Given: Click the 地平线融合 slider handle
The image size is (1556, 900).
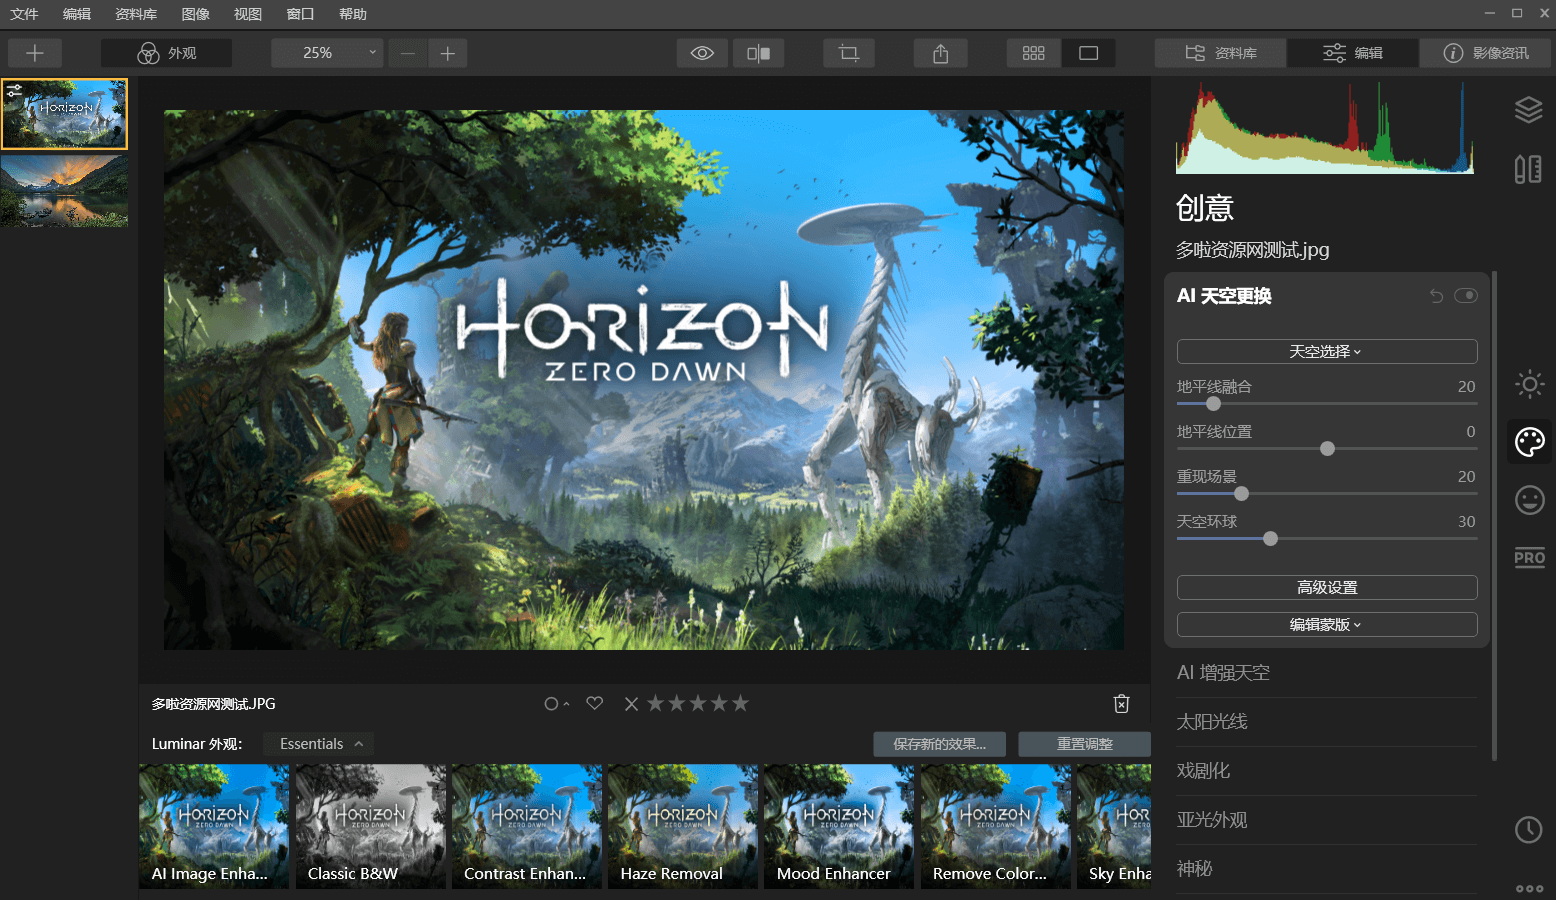Looking at the screenshot, I should (1213, 404).
